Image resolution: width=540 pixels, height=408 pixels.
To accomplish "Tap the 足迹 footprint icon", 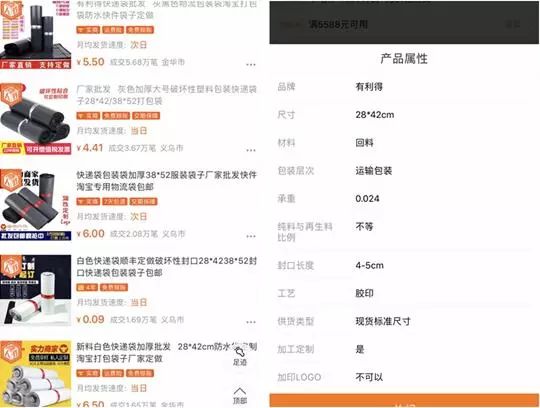I will 240,357.
